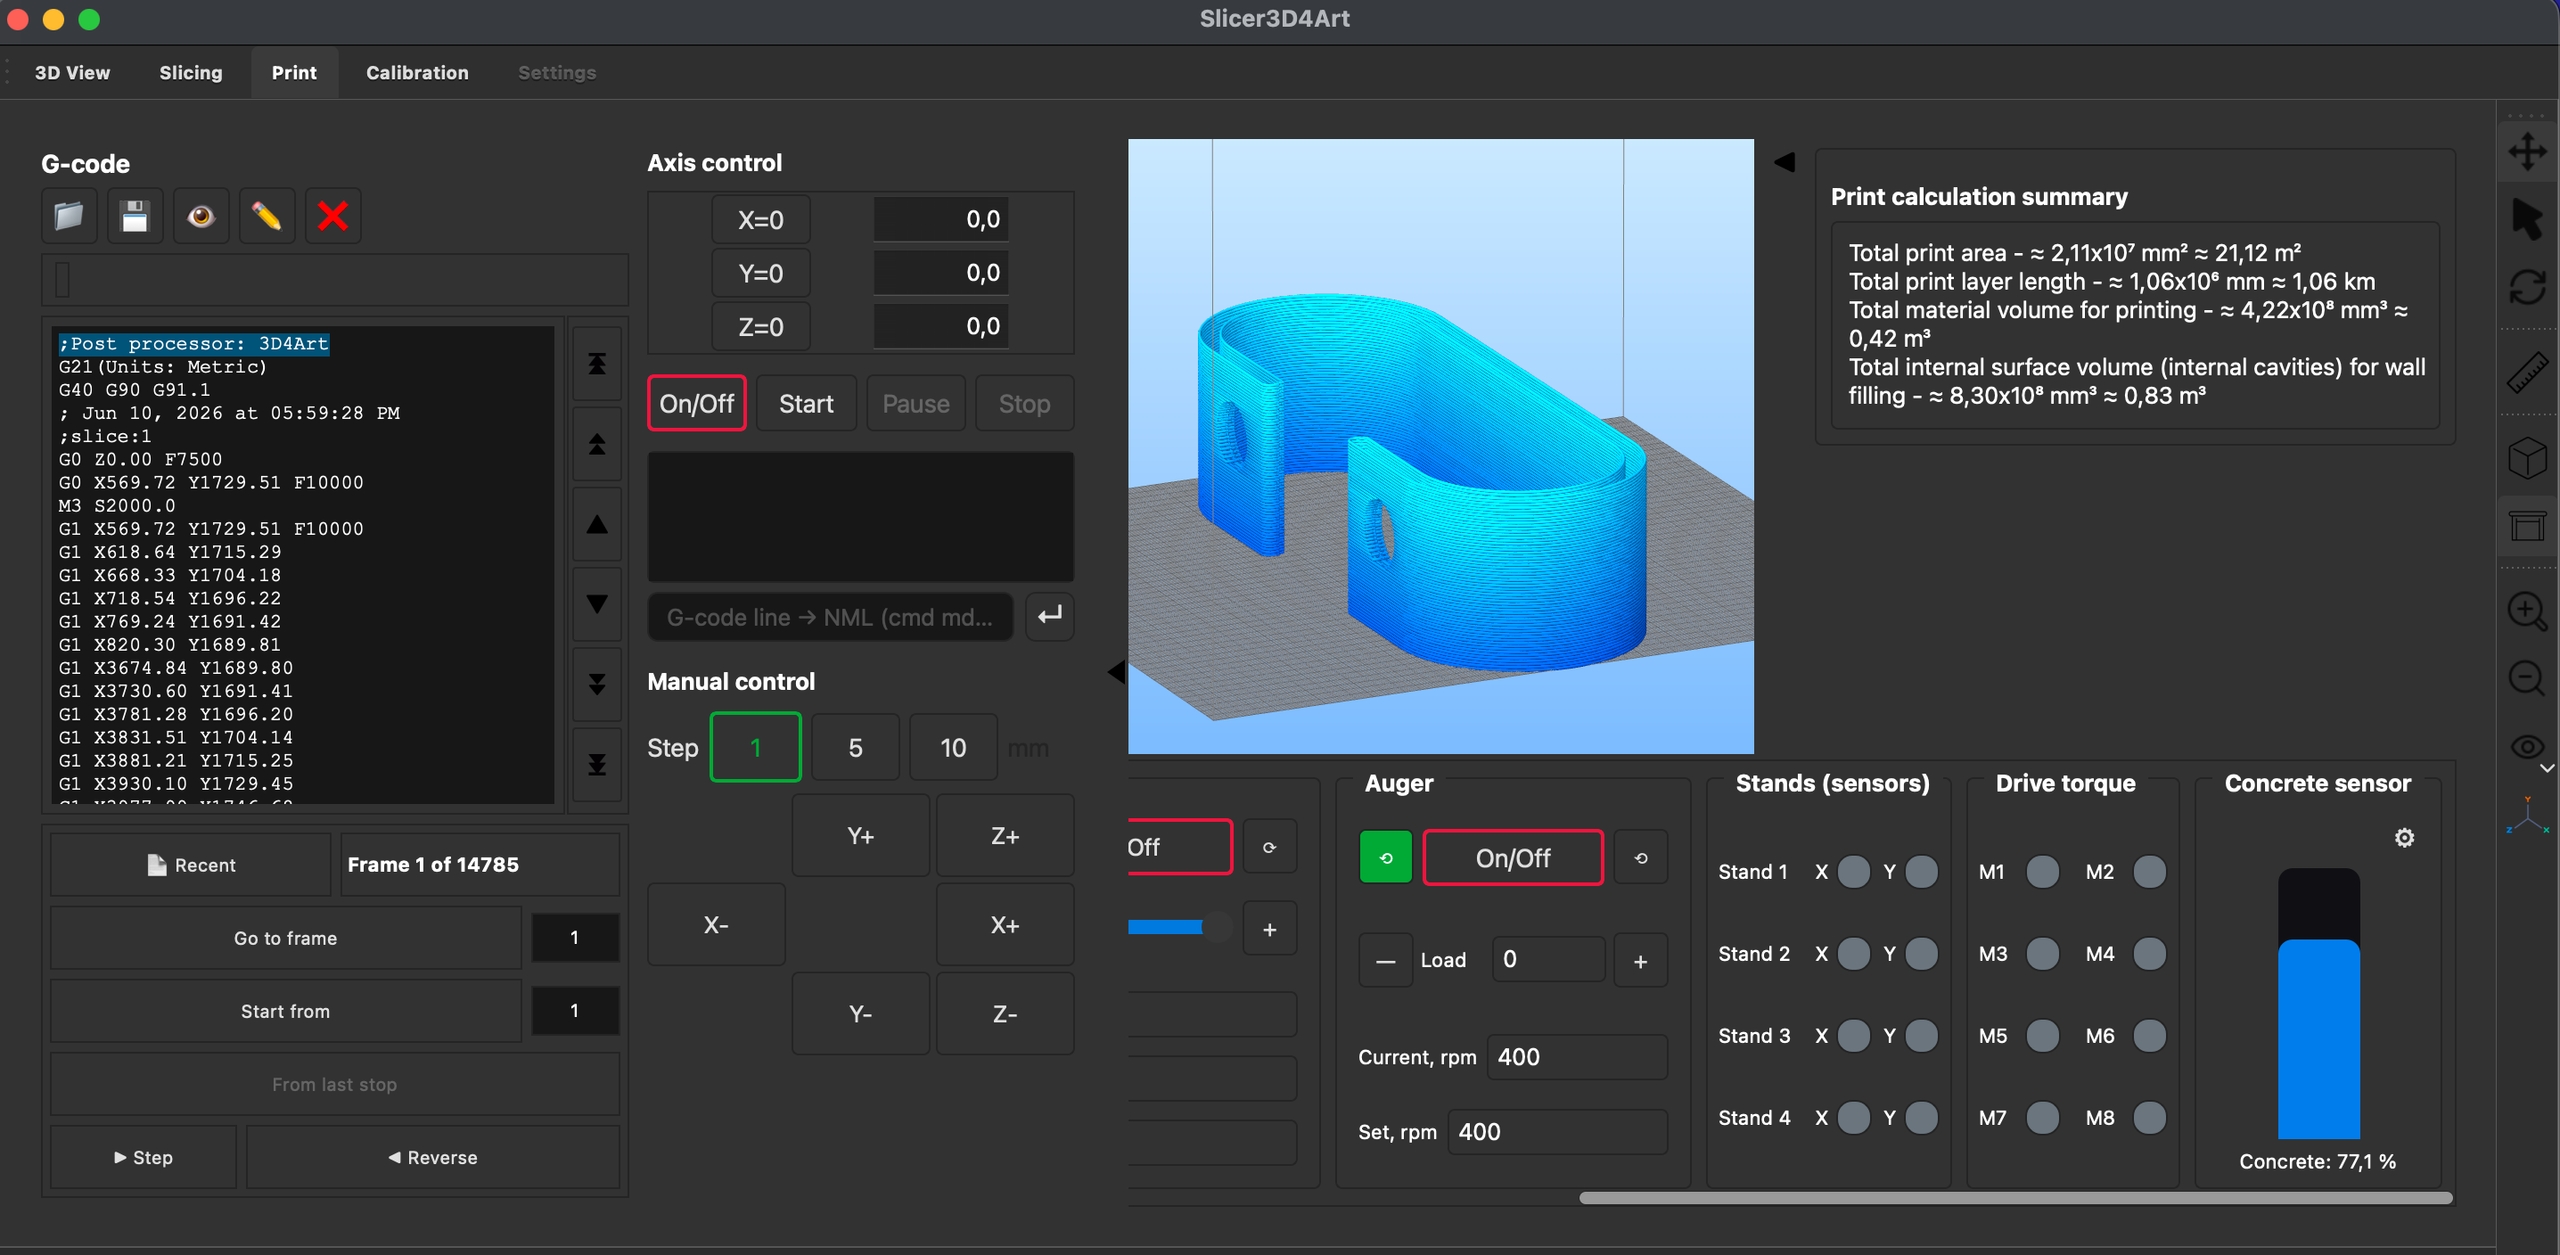Viewport: 2560px width, 1255px height.
Task: Click the Step playback button
Action: pyautogui.click(x=144, y=1157)
